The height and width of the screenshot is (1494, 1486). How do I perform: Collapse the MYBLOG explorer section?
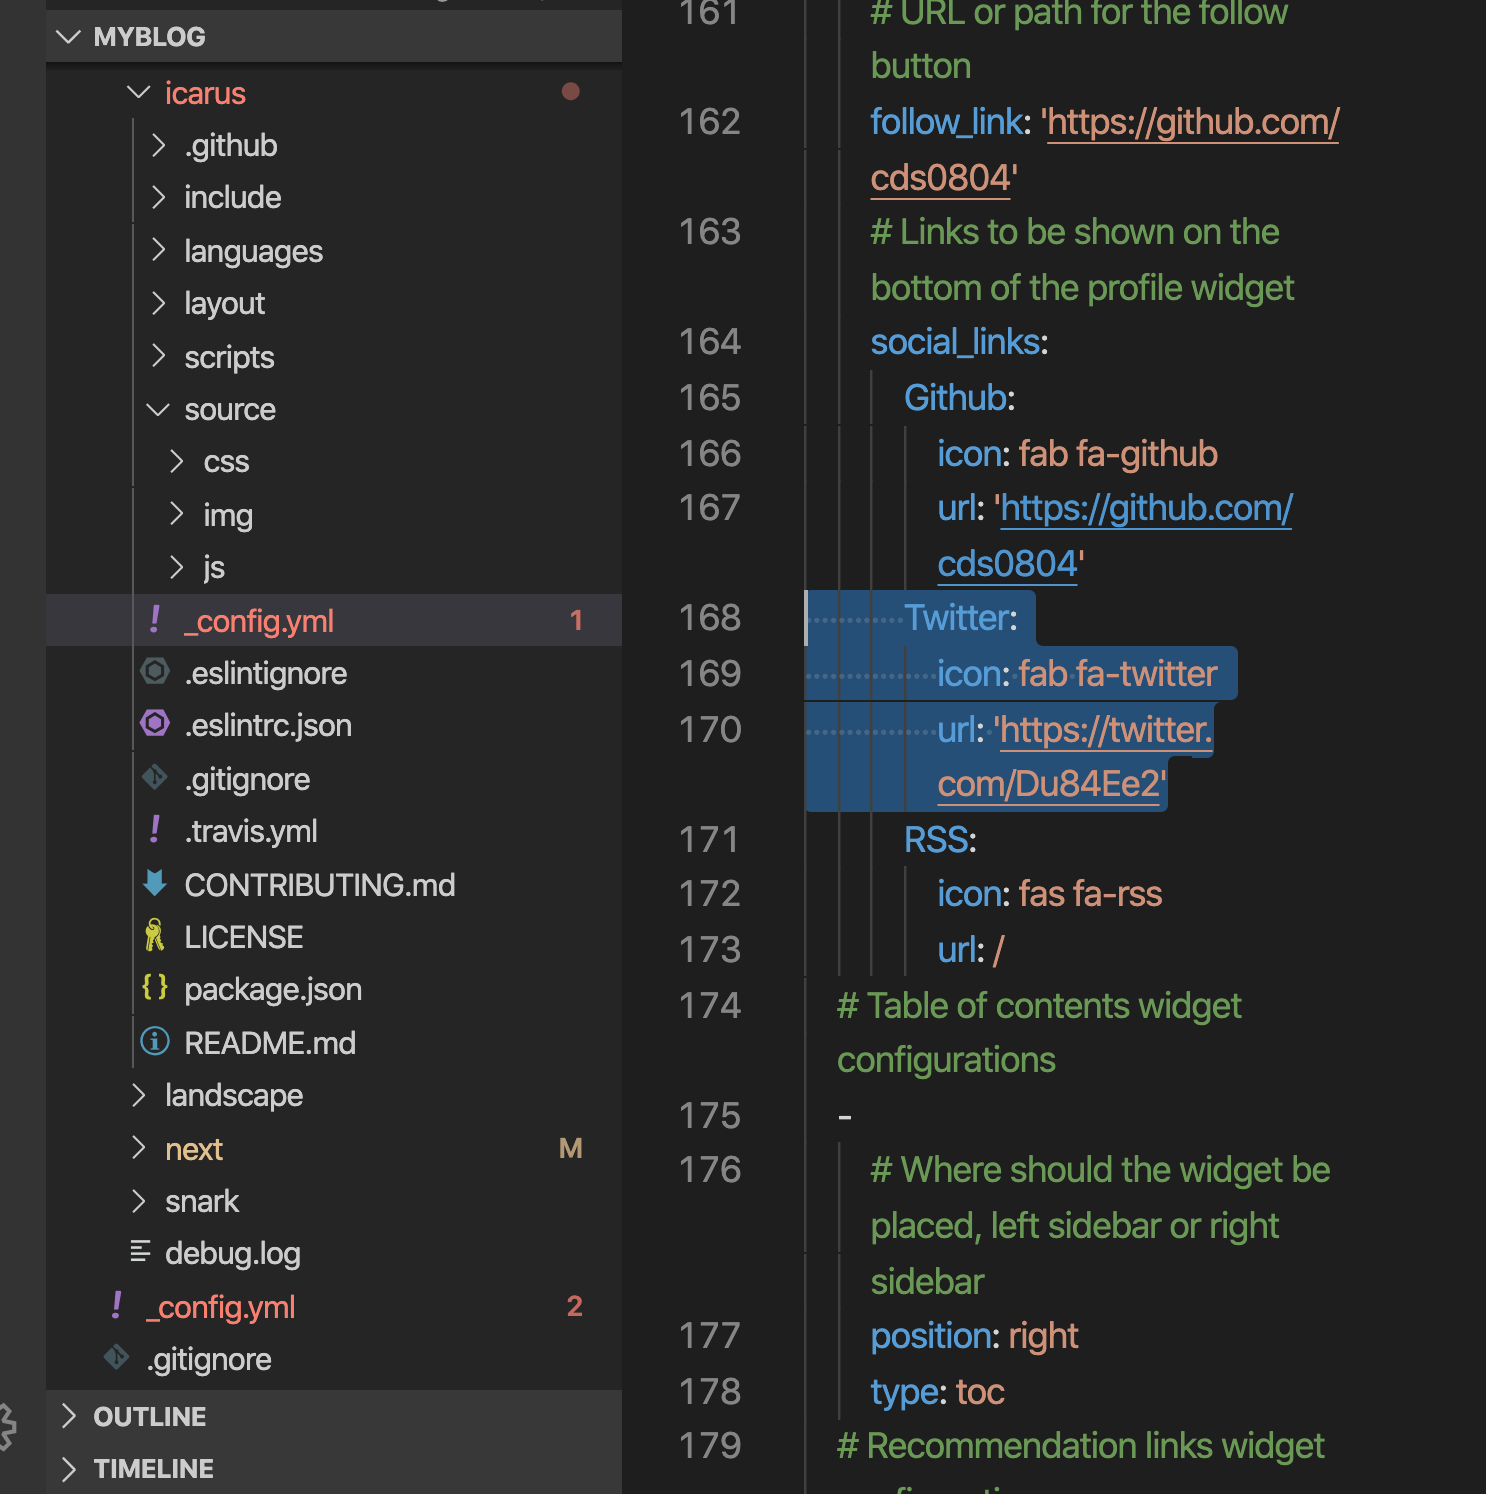[x=69, y=37]
